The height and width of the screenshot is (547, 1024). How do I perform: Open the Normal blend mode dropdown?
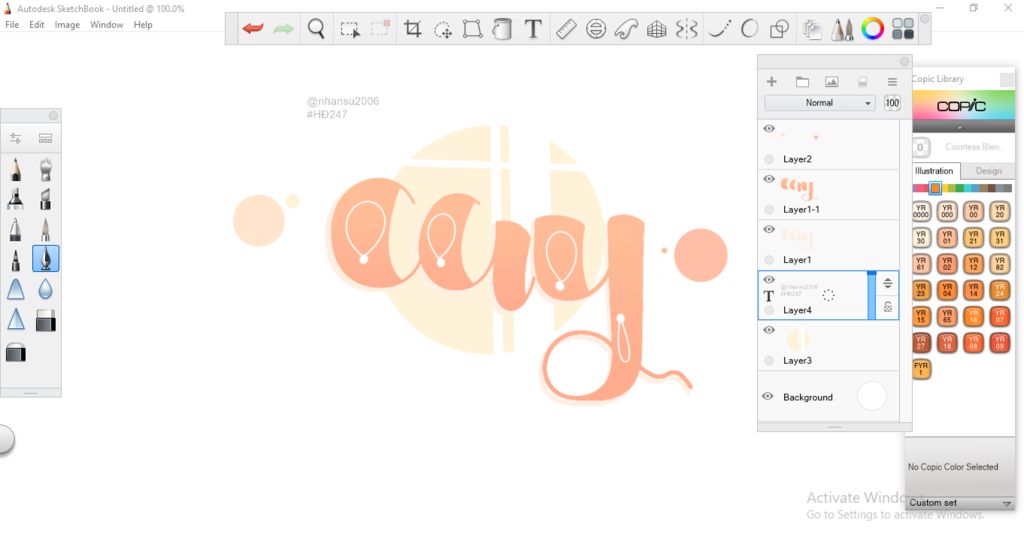[820, 102]
